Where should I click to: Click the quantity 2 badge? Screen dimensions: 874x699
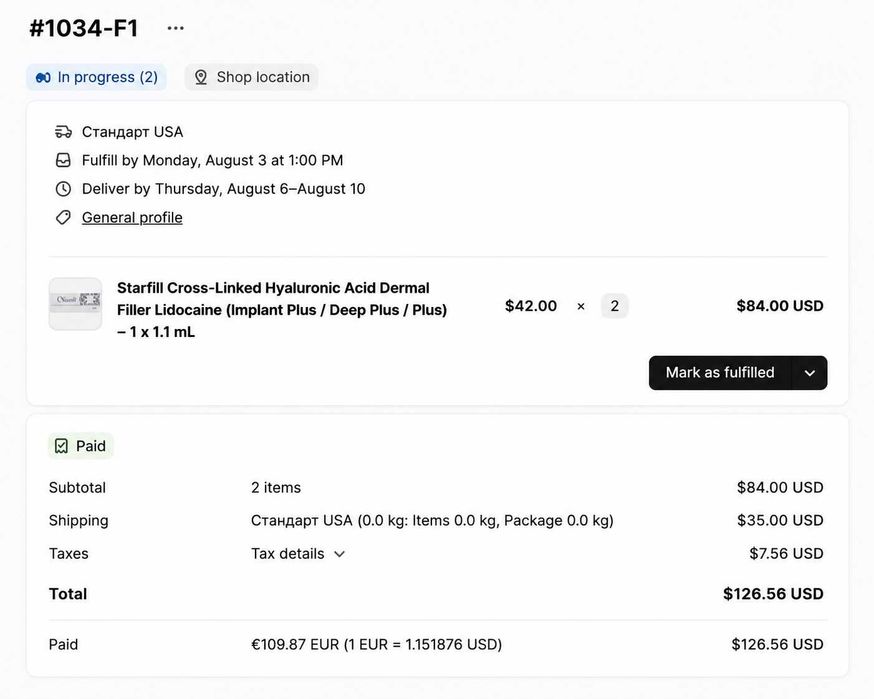click(x=614, y=306)
